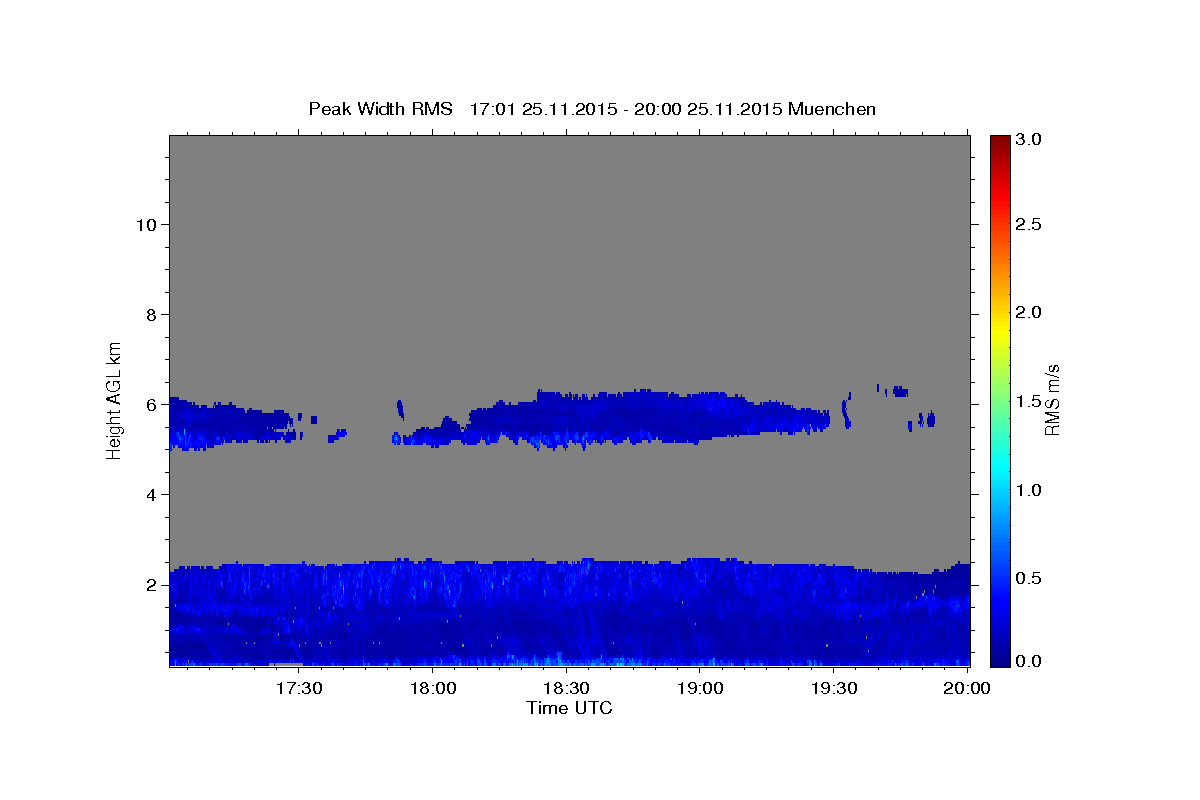
Task: Click the height label '2'
Action: tap(149, 585)
